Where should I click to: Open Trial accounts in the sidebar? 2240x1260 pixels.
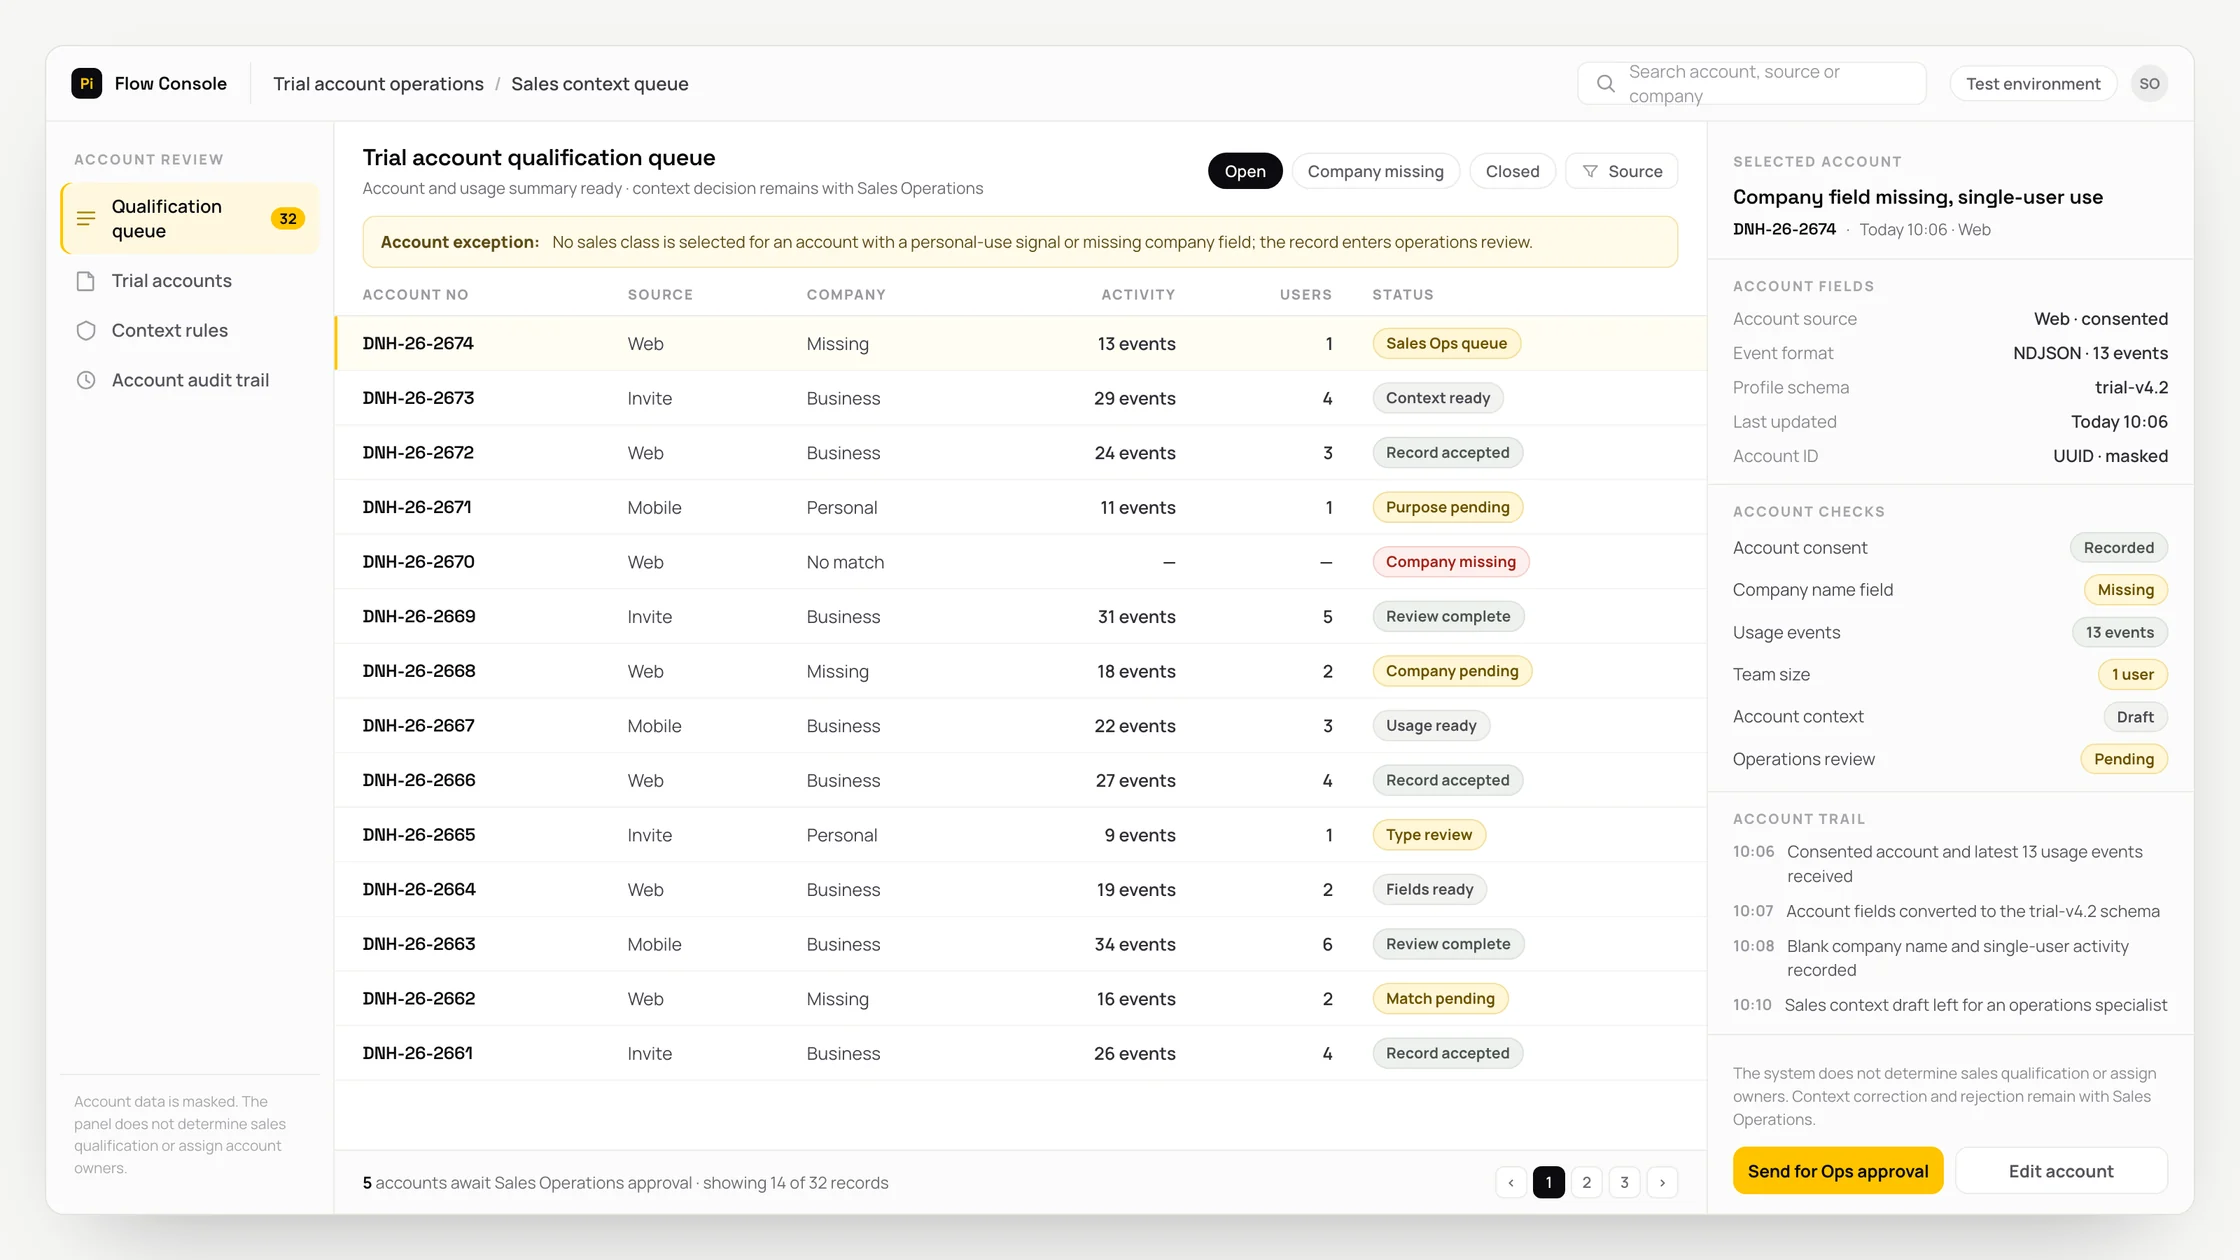[x=190, y=281]
